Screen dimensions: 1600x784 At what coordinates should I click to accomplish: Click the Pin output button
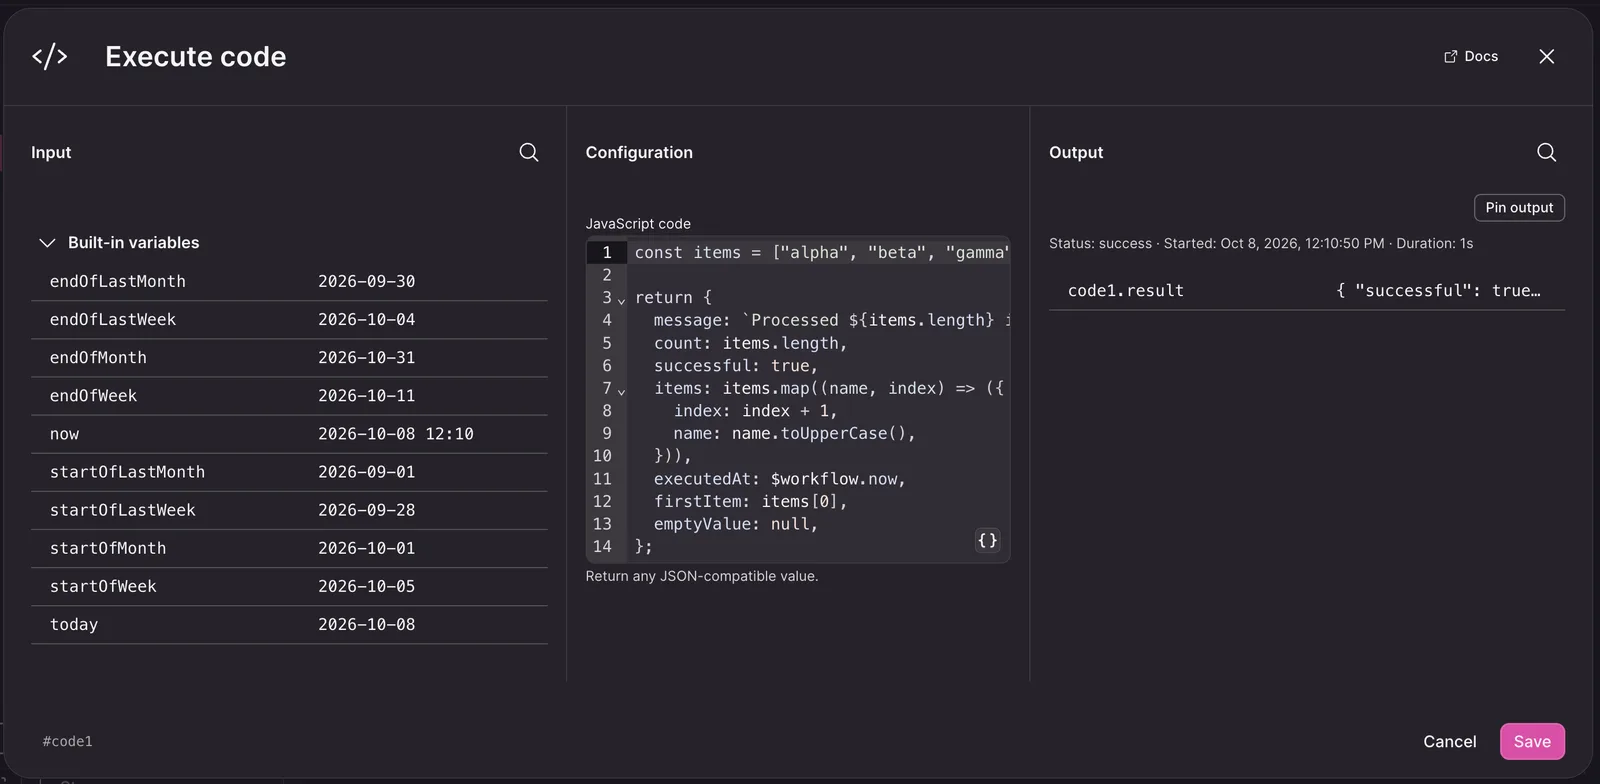tap(1519, 207)
